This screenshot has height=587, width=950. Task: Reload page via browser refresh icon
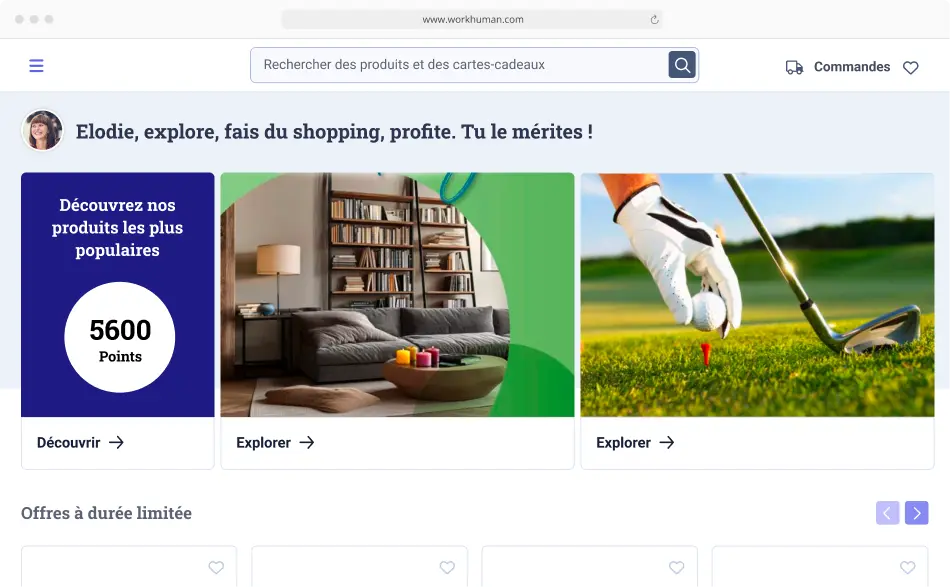point(654,19)
